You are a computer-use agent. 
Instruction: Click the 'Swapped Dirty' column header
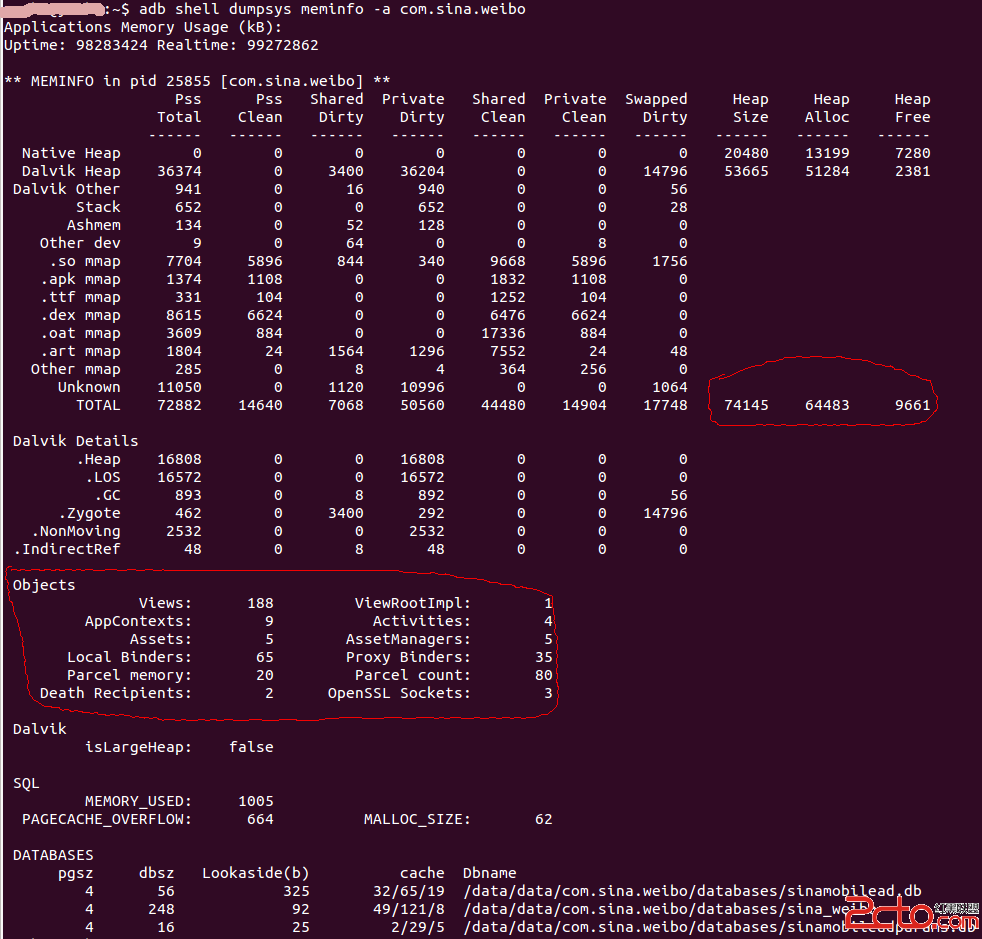656,108
